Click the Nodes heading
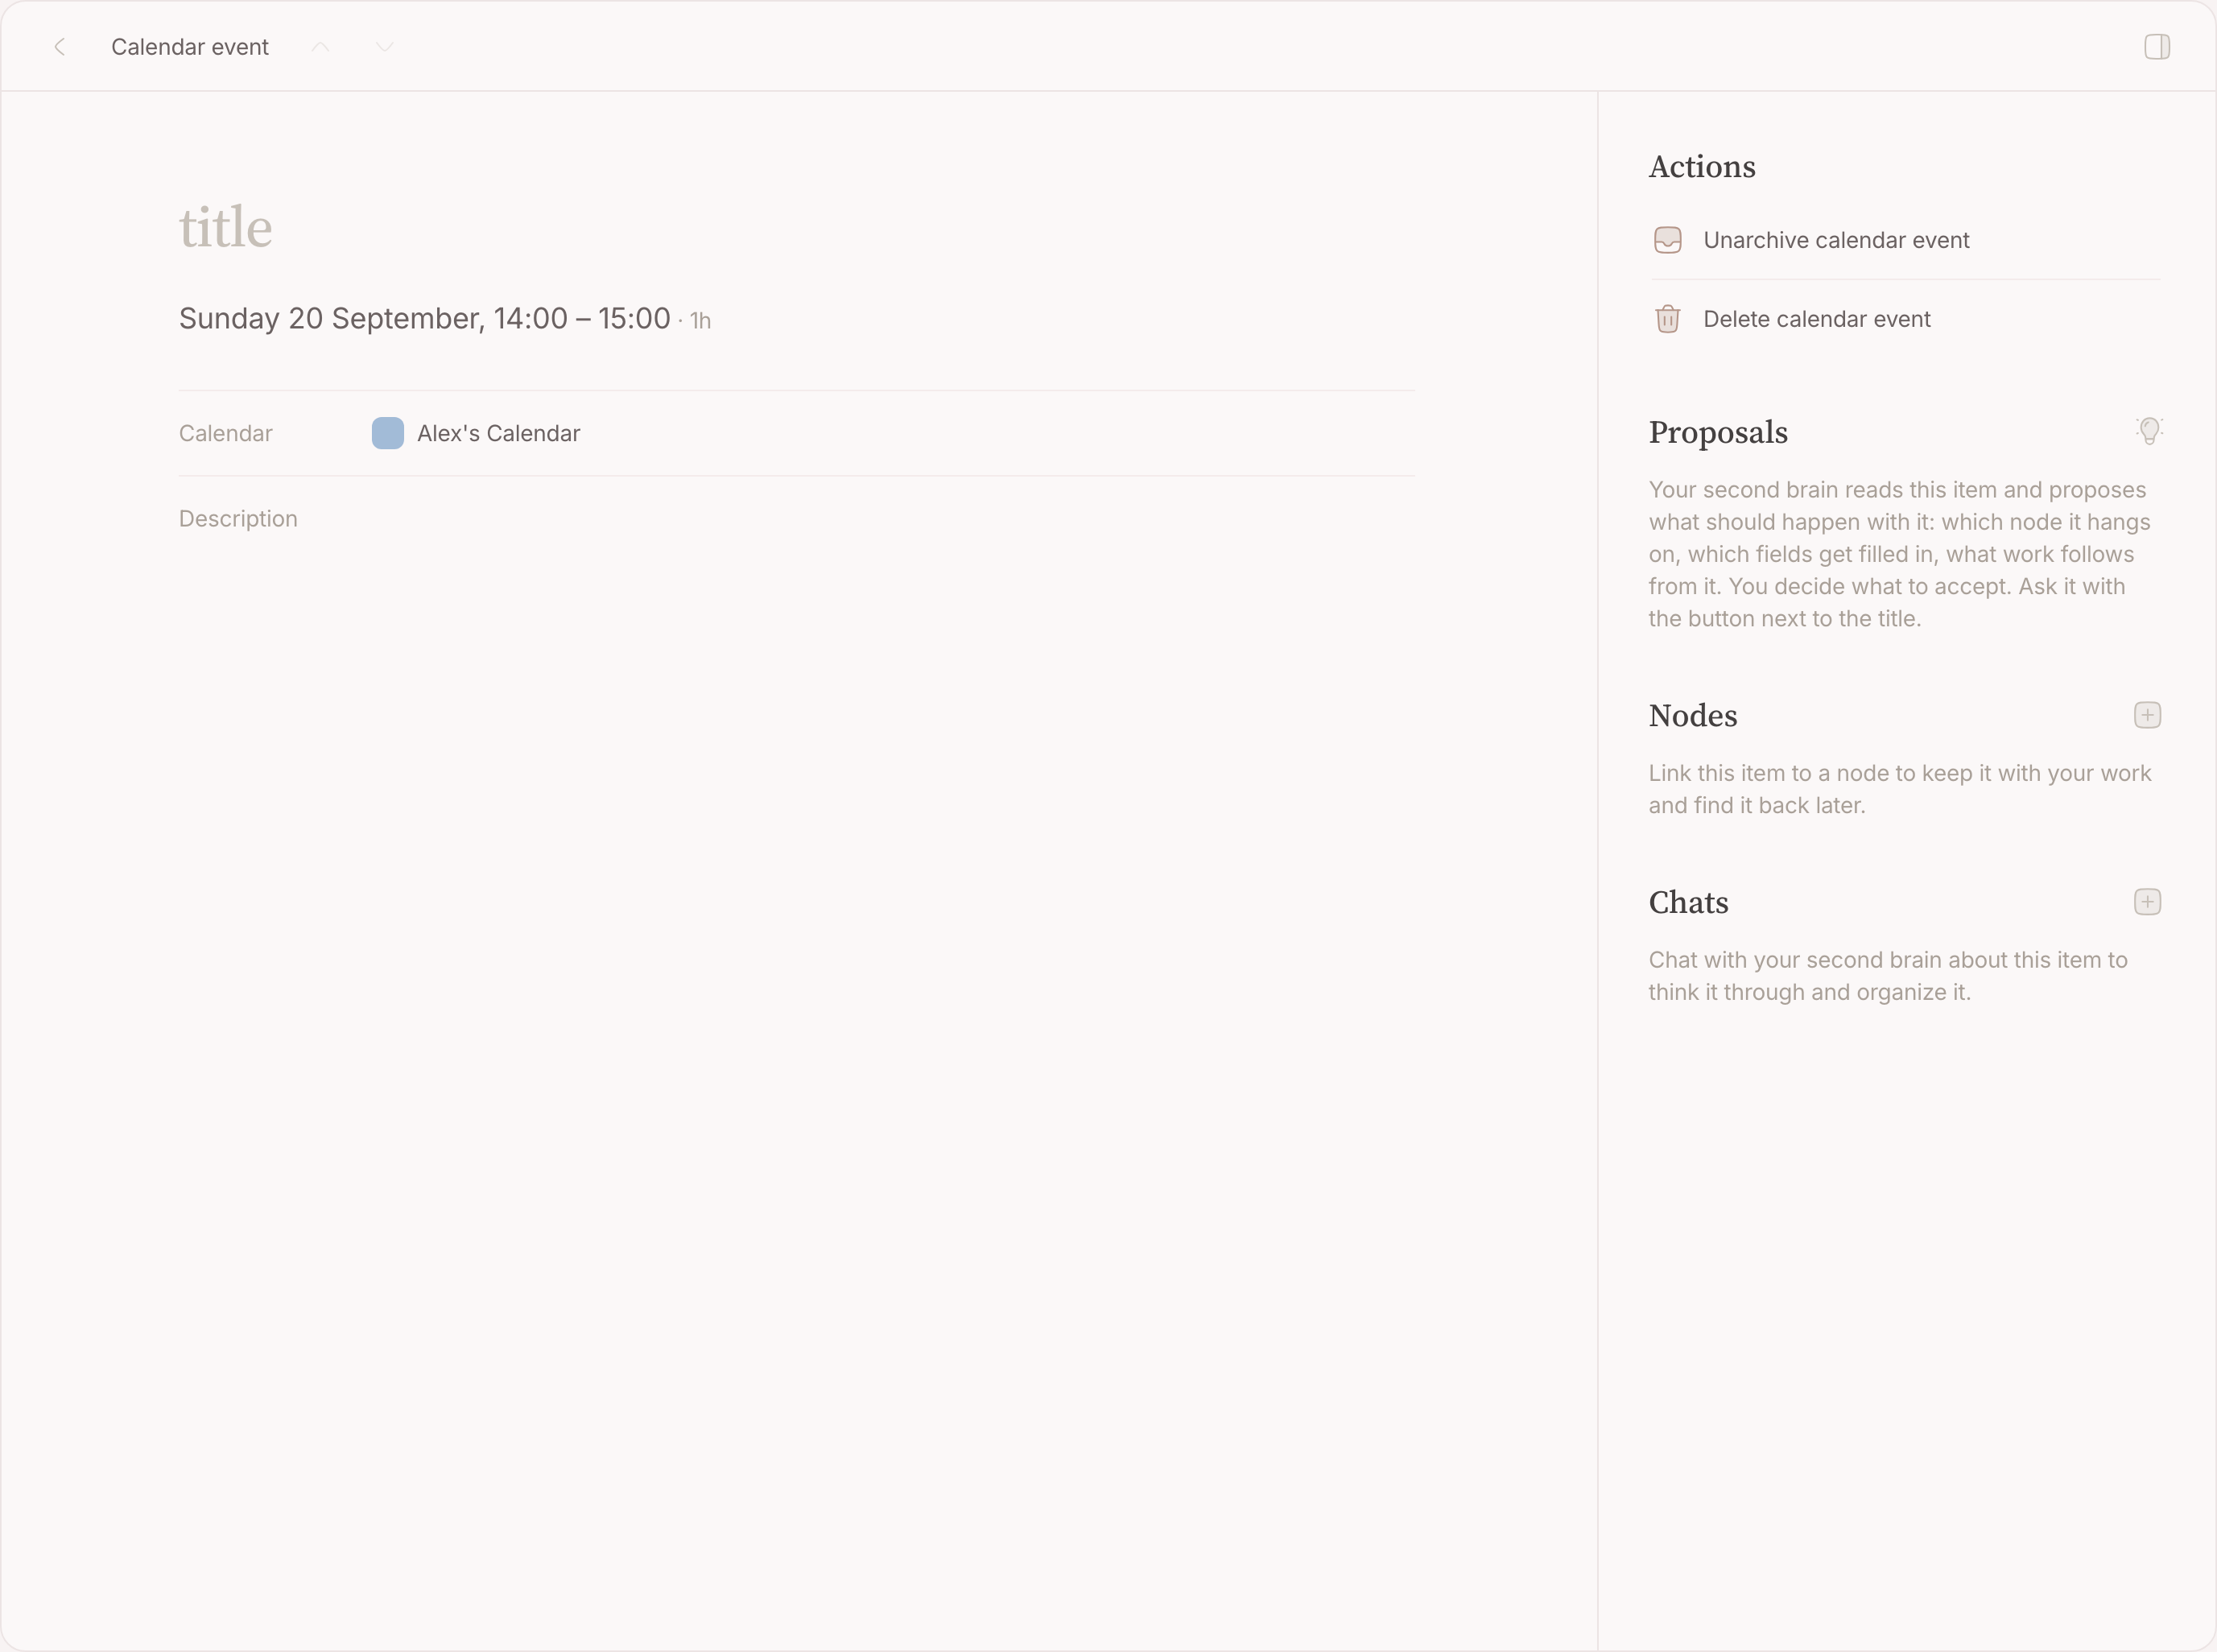The width and height of the screenshot is (2217, 1652). point(1693,715)
